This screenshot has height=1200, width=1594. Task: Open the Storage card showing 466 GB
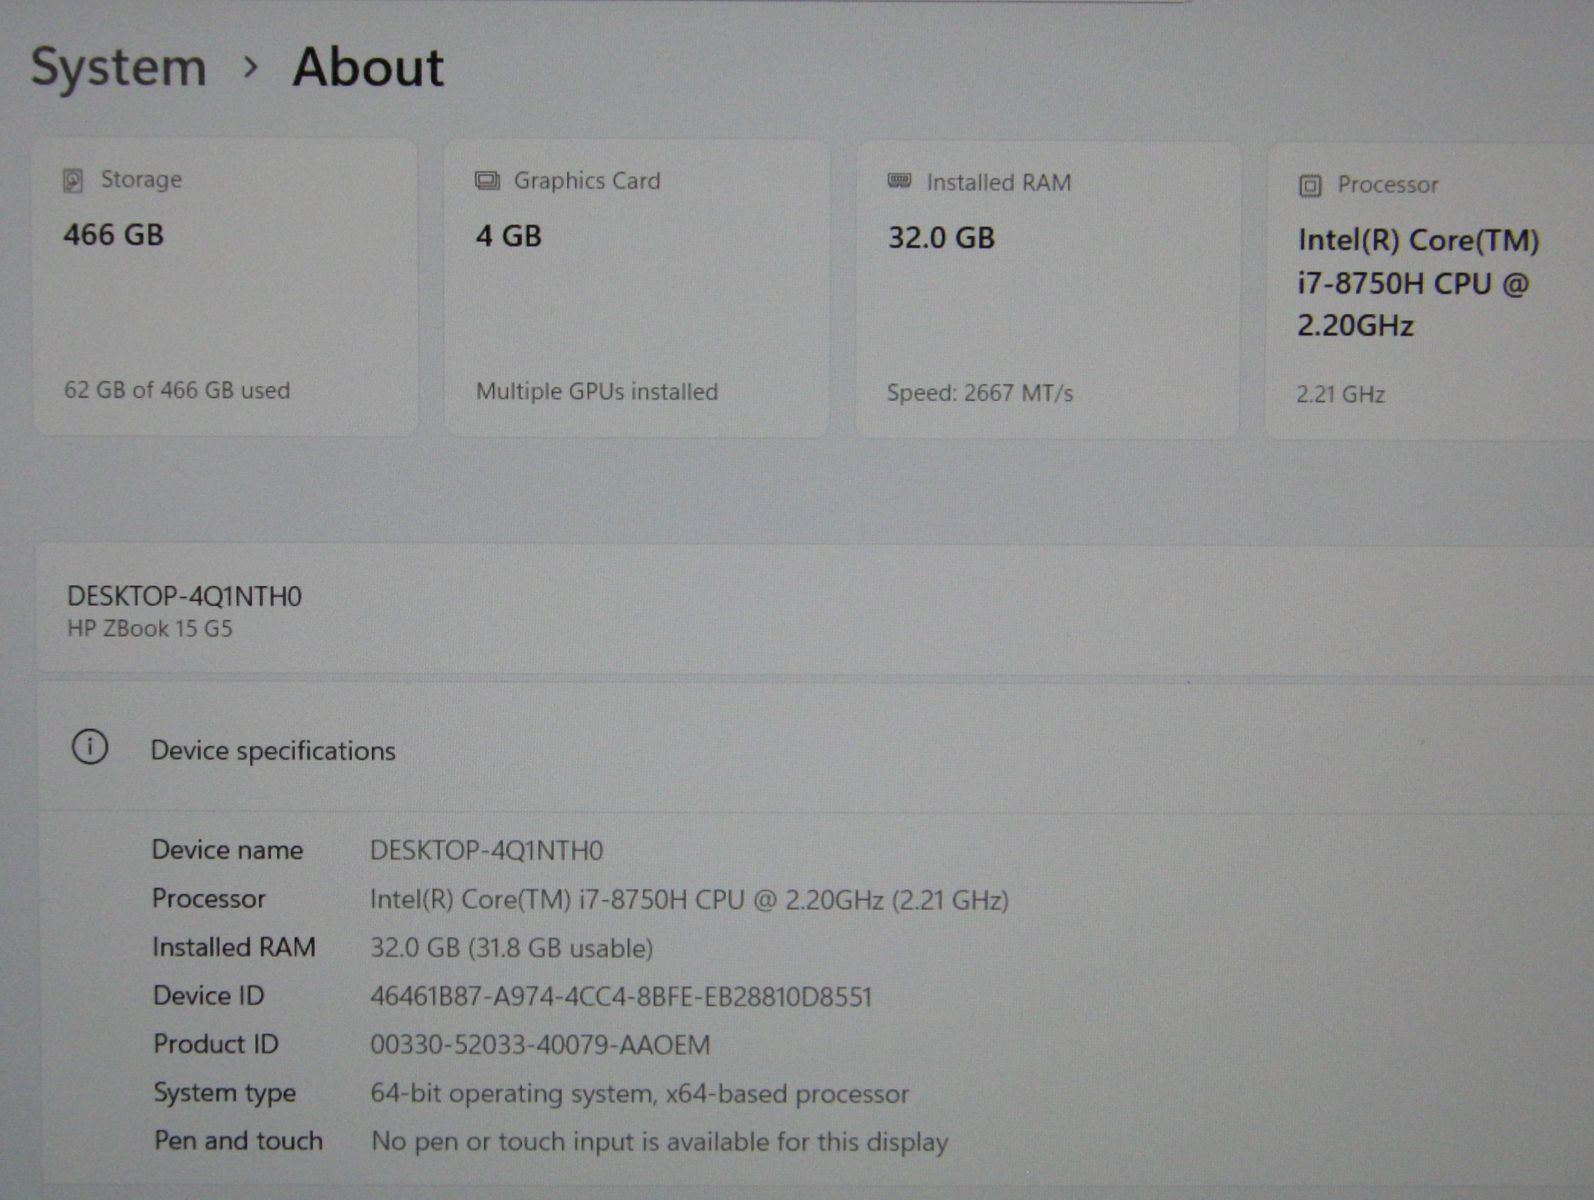click(225, 288)
